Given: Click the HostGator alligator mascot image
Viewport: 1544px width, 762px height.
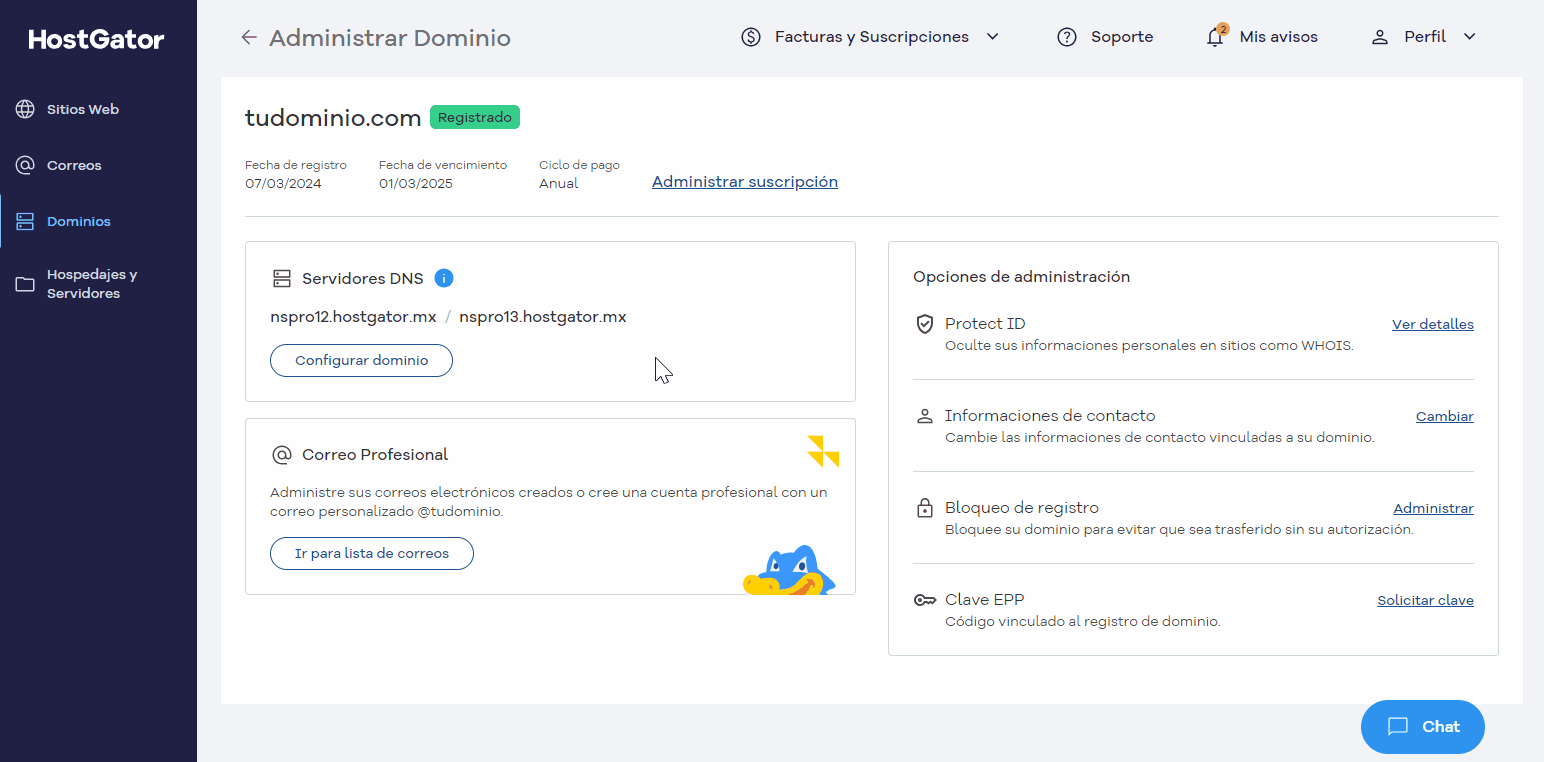Looking at the screenshot, I should (789, 570).
